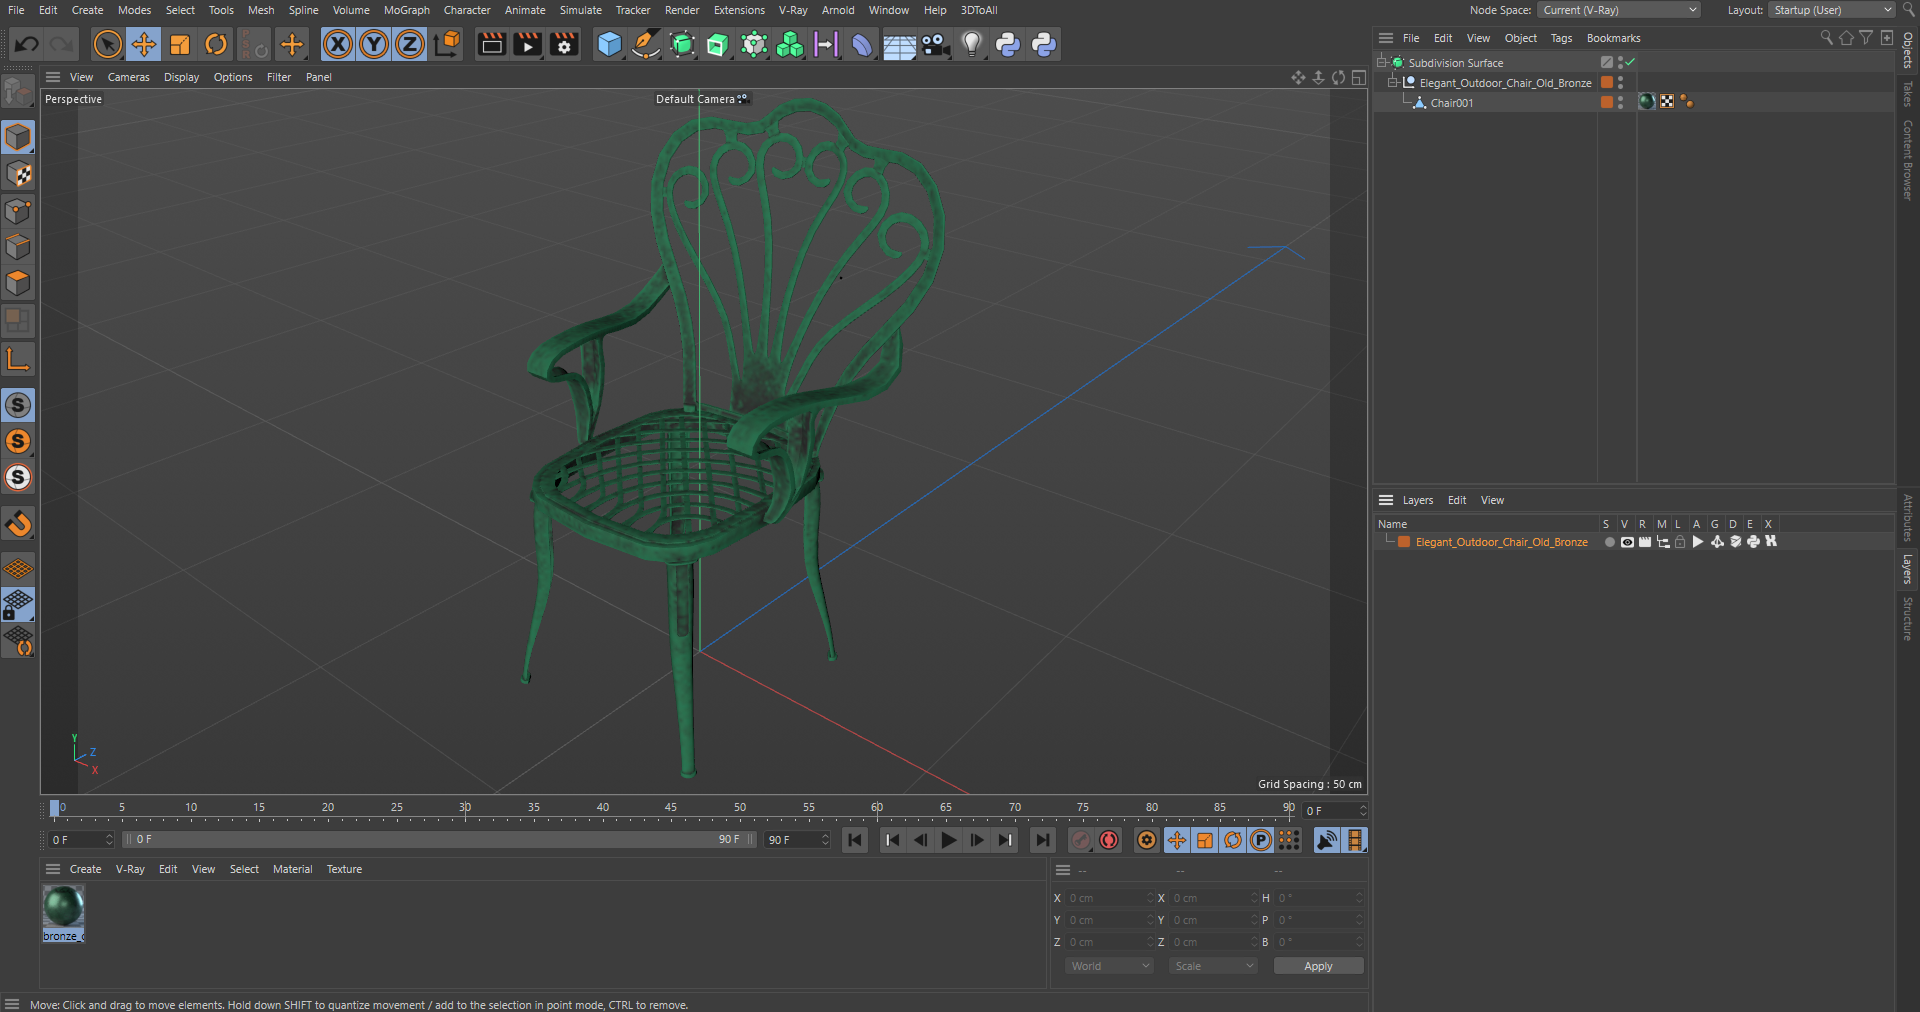The height and width of the screenshot is (1012, 1920).
Task: Click the Camera object icon
Action: point(935,44)
